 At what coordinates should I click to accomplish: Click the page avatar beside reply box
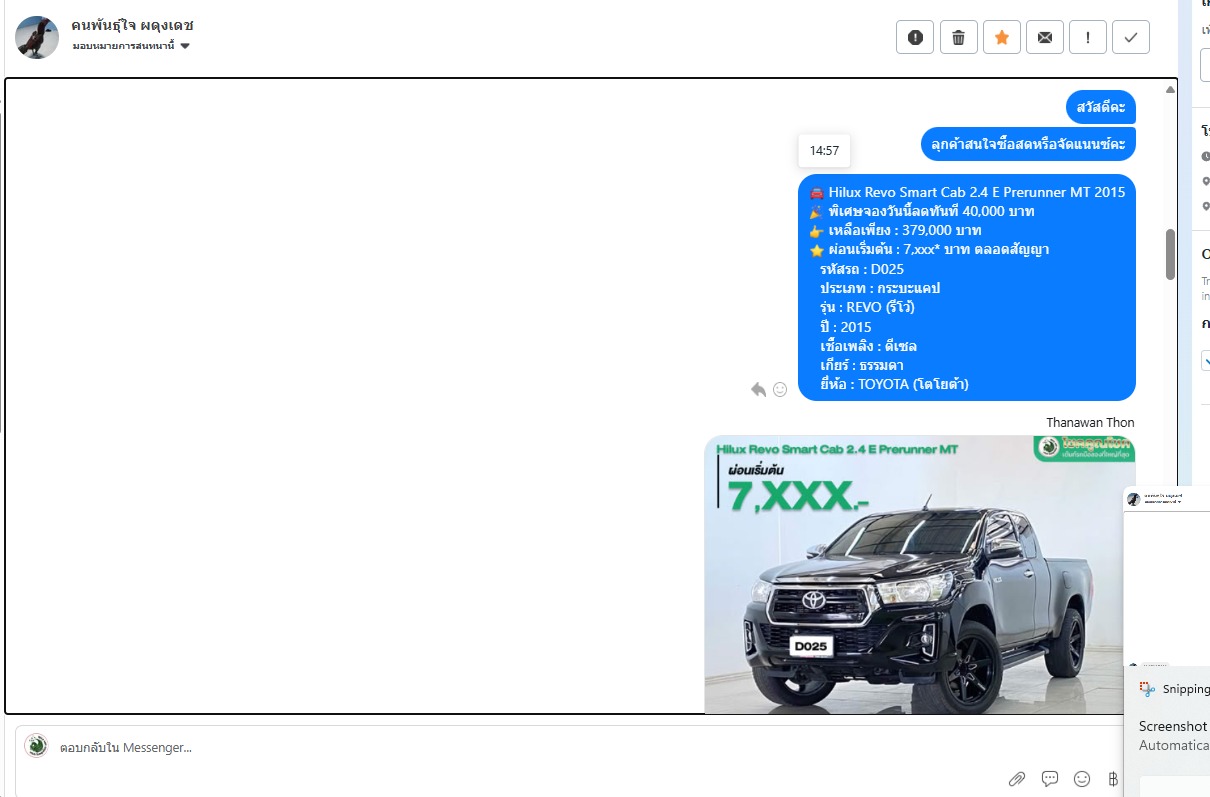tap(37, 745)
